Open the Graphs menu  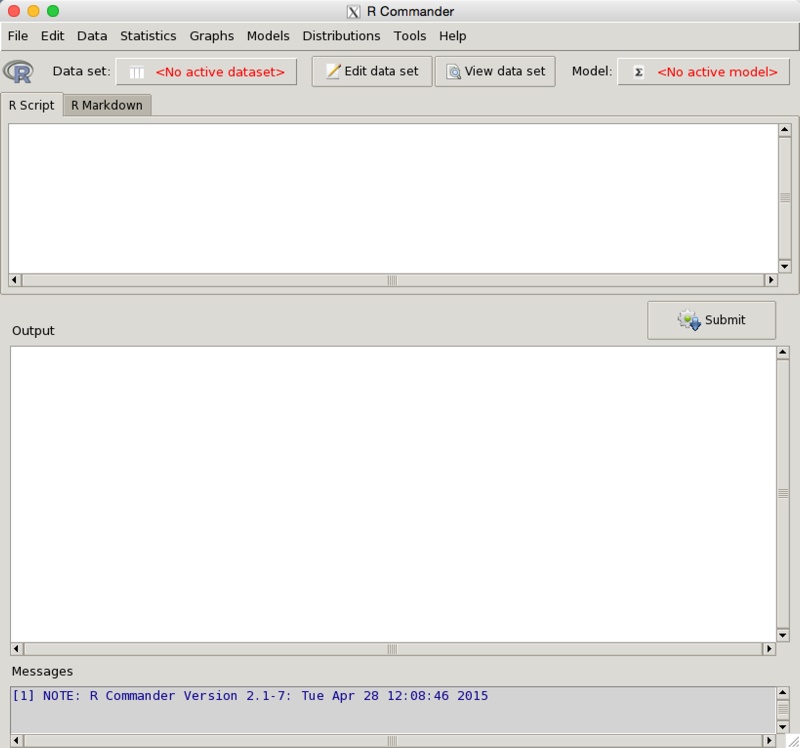tap(212, 36)
